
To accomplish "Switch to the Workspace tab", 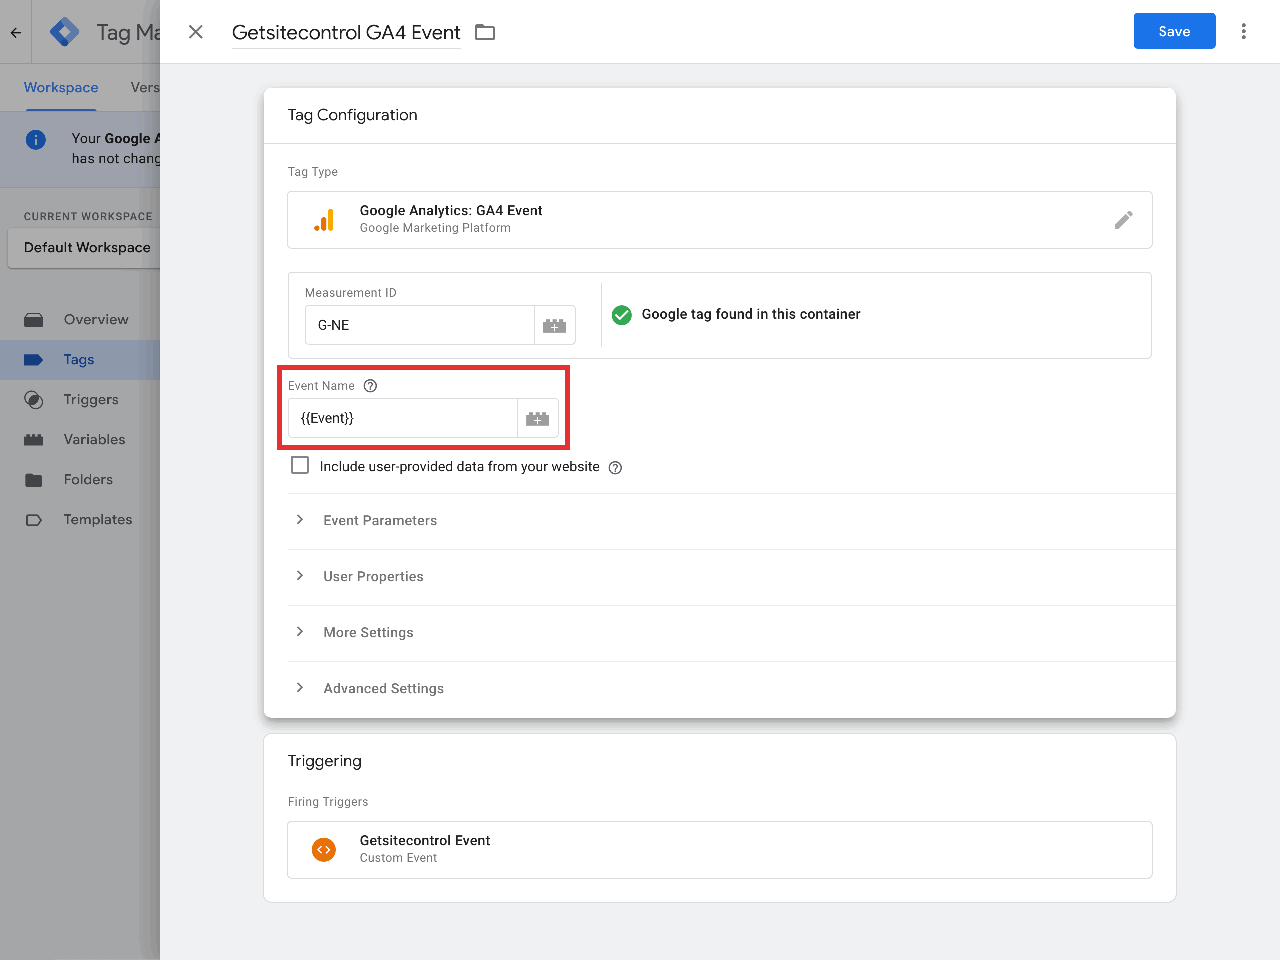I will pos(60,87).
